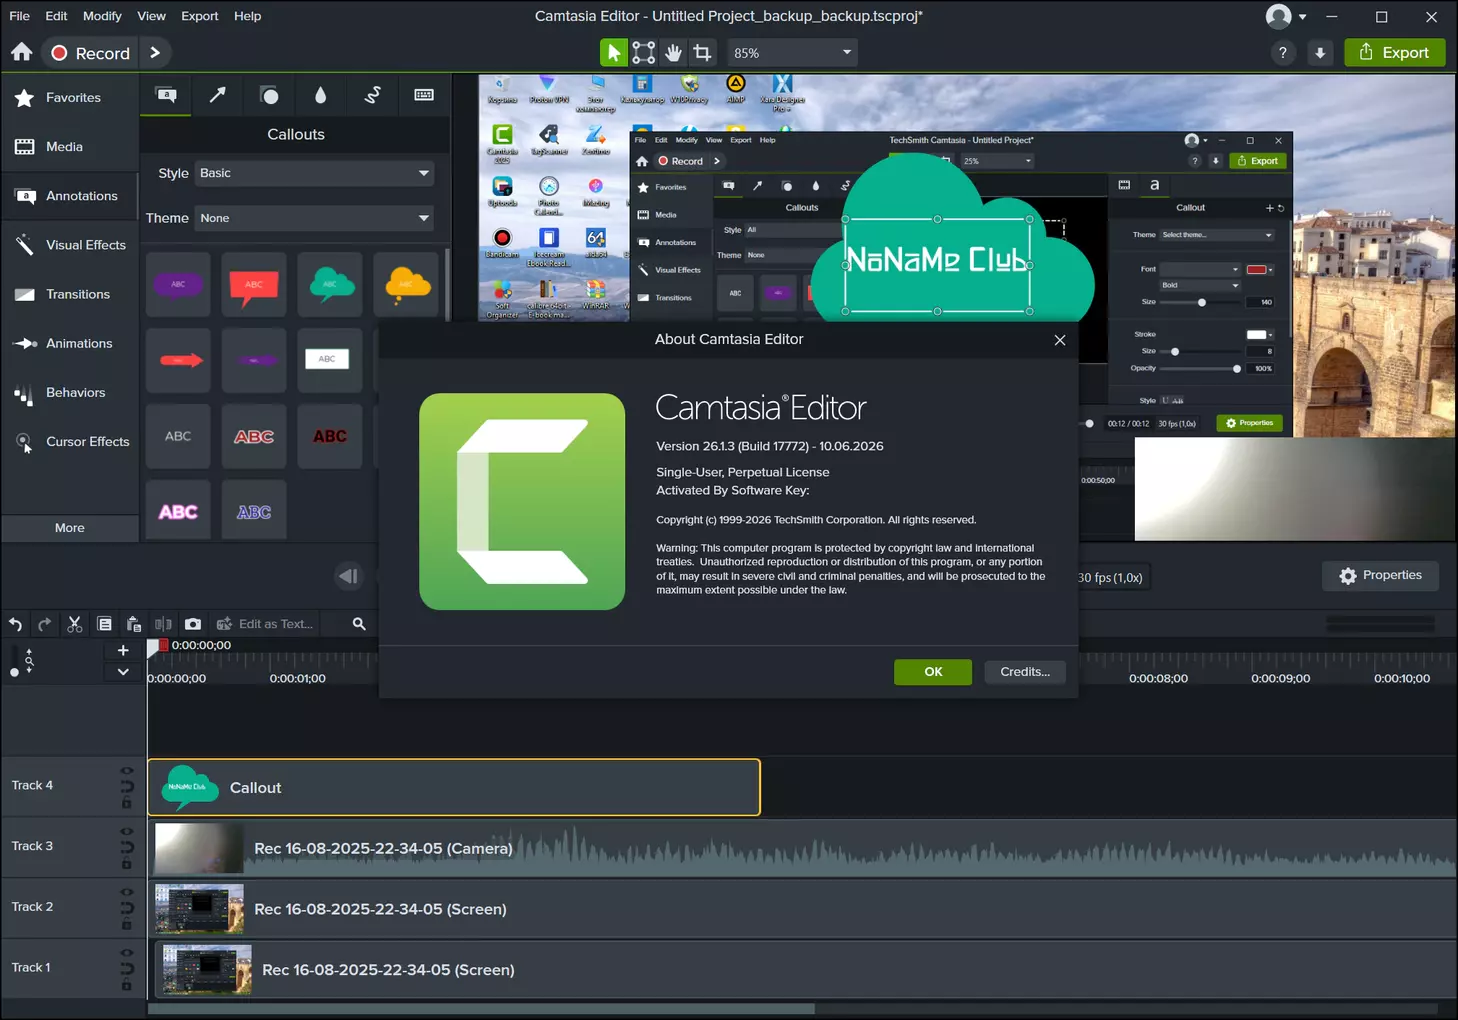Switch to the Pan hand tool
The image size is (1458, 1020).
coord(674,52)
